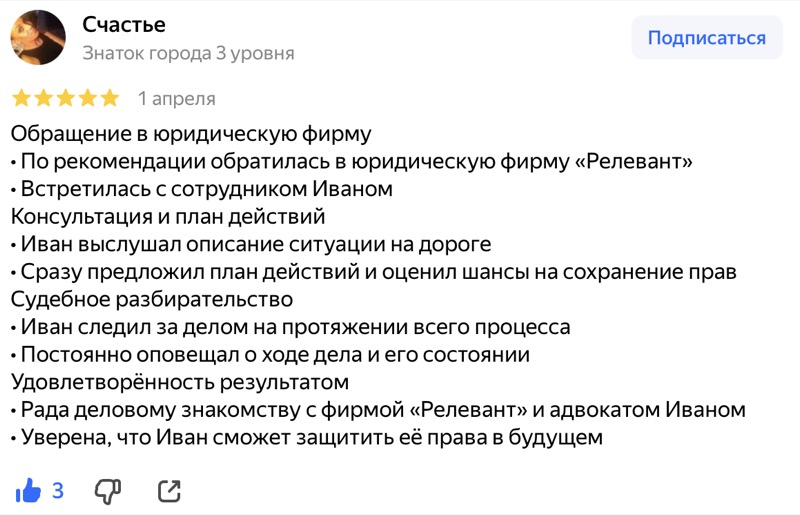
Task: Click the first rating star
Action: [x=21, y=98]
